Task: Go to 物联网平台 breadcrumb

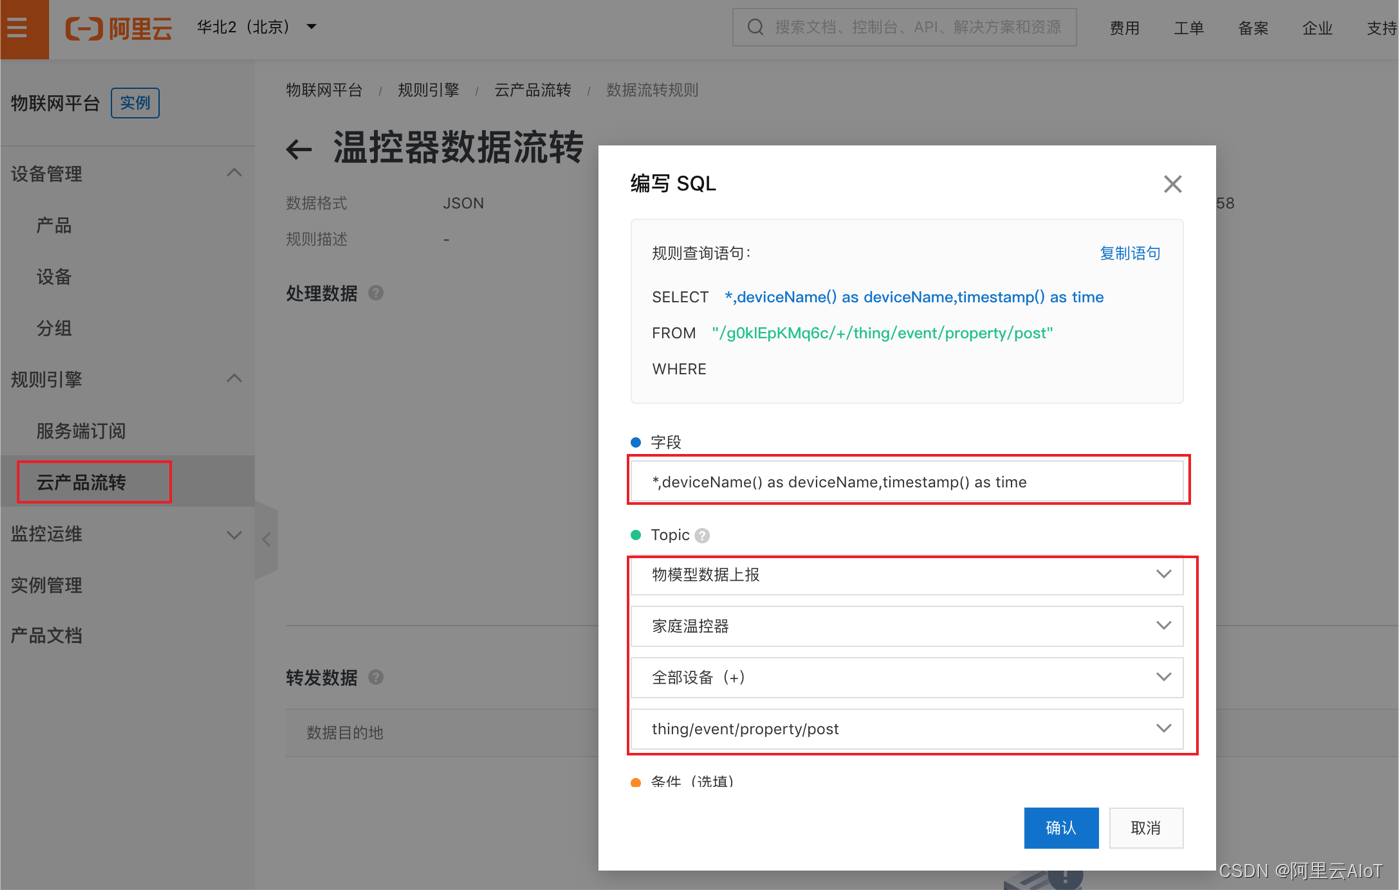Action: (x=324, y=90)
